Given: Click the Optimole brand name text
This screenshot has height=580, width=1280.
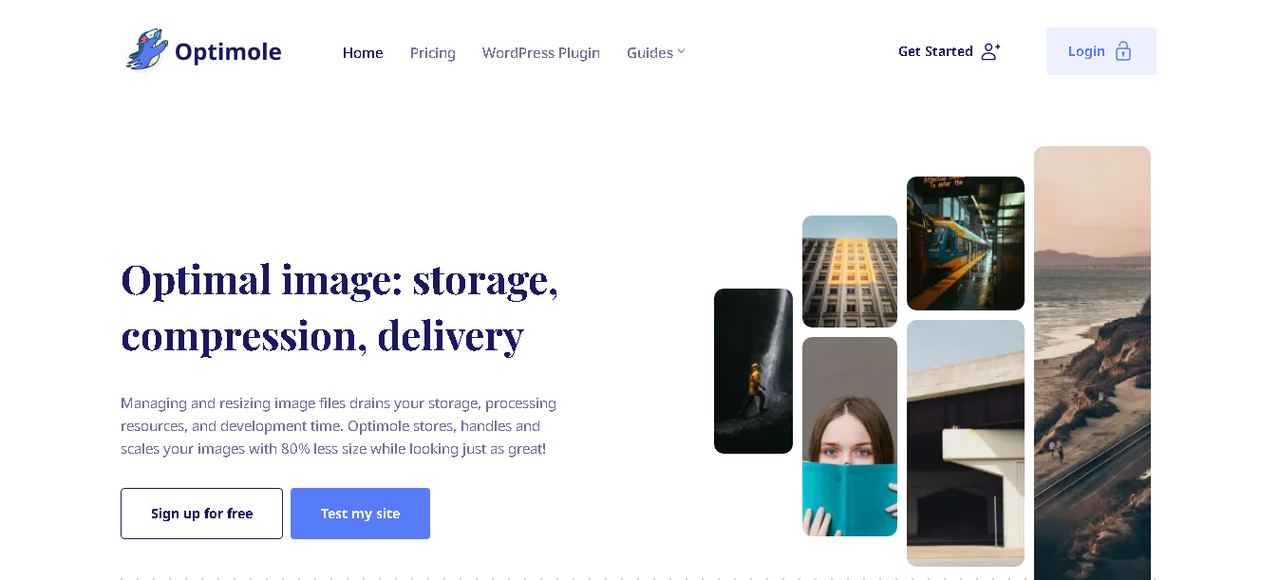Looking at the screenshot, I should coord(228,51).
